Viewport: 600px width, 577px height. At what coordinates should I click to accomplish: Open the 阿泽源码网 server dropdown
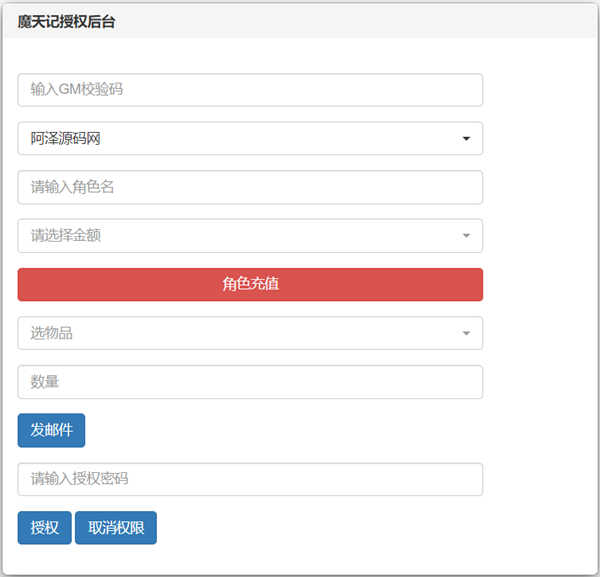[250, 139]
